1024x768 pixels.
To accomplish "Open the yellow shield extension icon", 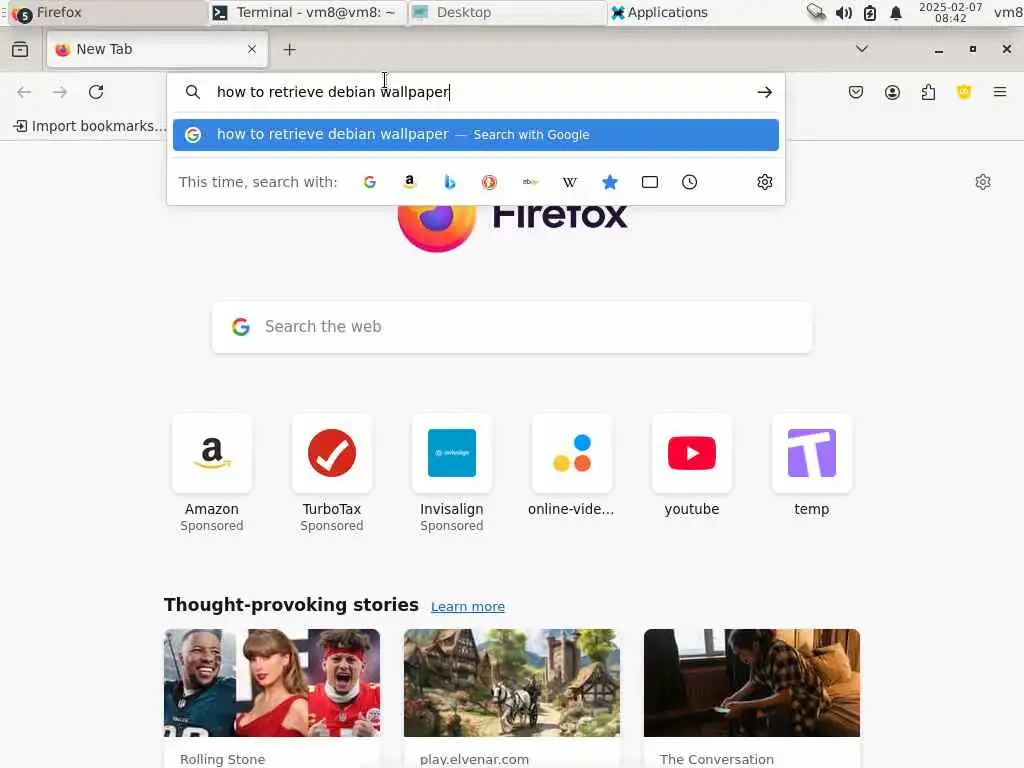I will (964, 93).
